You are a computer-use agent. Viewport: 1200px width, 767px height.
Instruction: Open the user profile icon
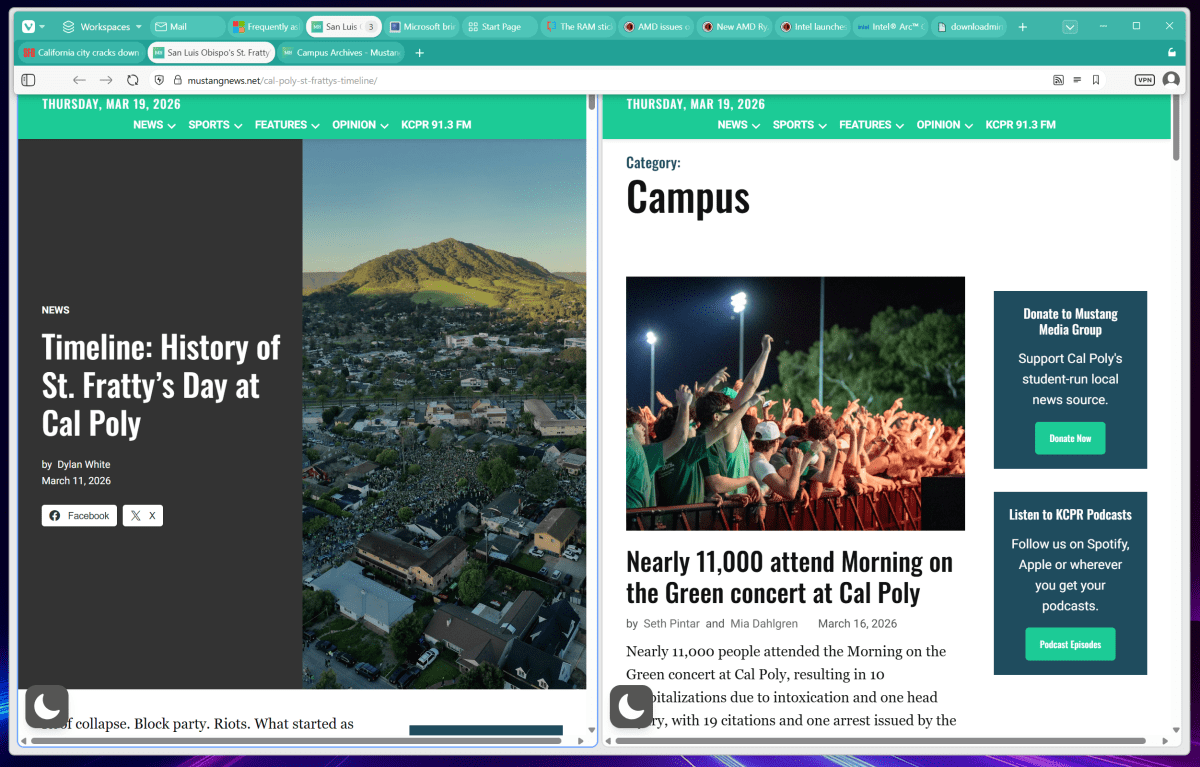(1171, 80)
